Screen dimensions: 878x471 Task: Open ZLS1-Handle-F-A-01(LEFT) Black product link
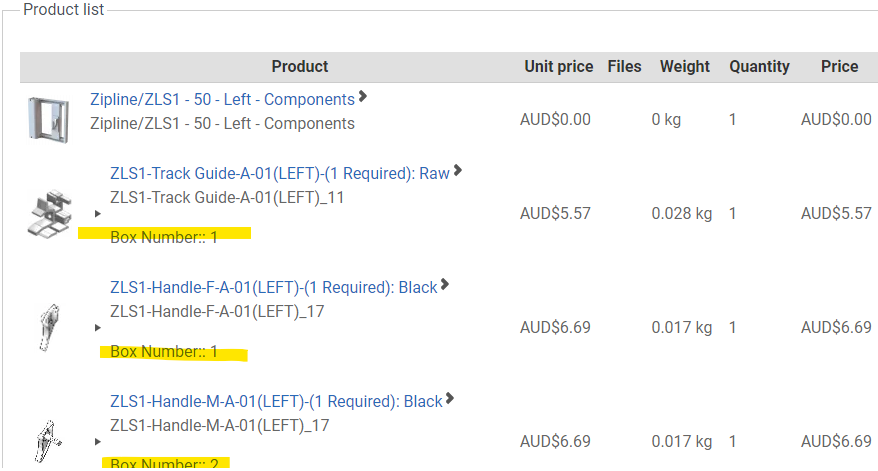(273, 287)
